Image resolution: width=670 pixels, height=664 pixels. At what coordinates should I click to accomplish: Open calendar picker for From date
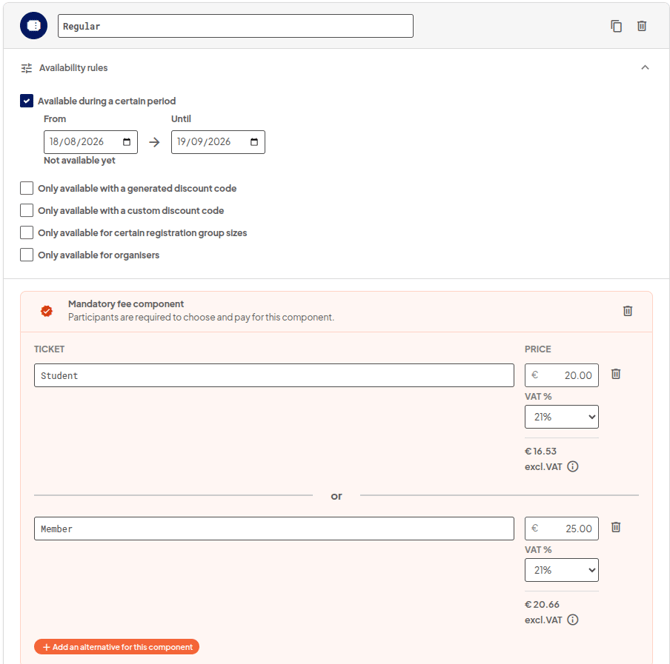tap(126, 142)
